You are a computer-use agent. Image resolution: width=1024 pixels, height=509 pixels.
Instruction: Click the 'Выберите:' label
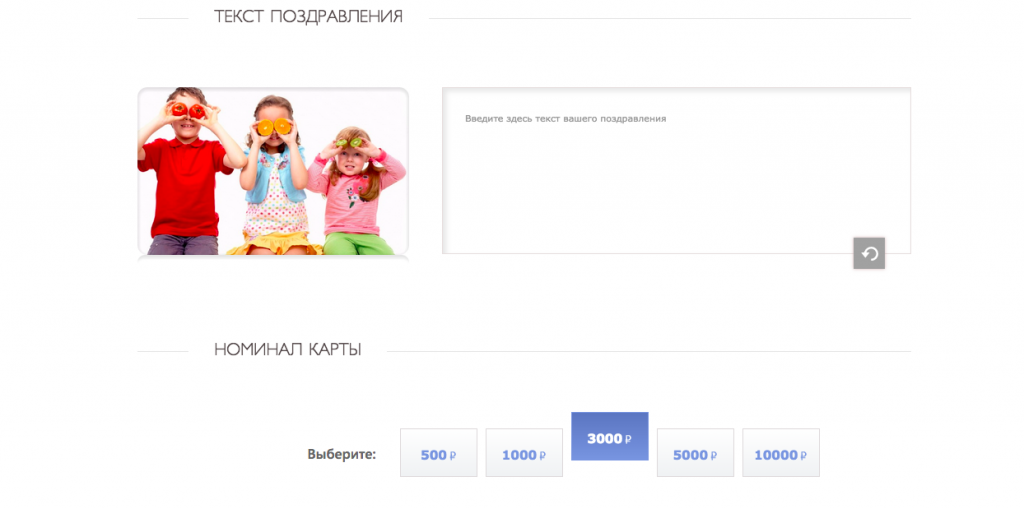click(341, 455)
